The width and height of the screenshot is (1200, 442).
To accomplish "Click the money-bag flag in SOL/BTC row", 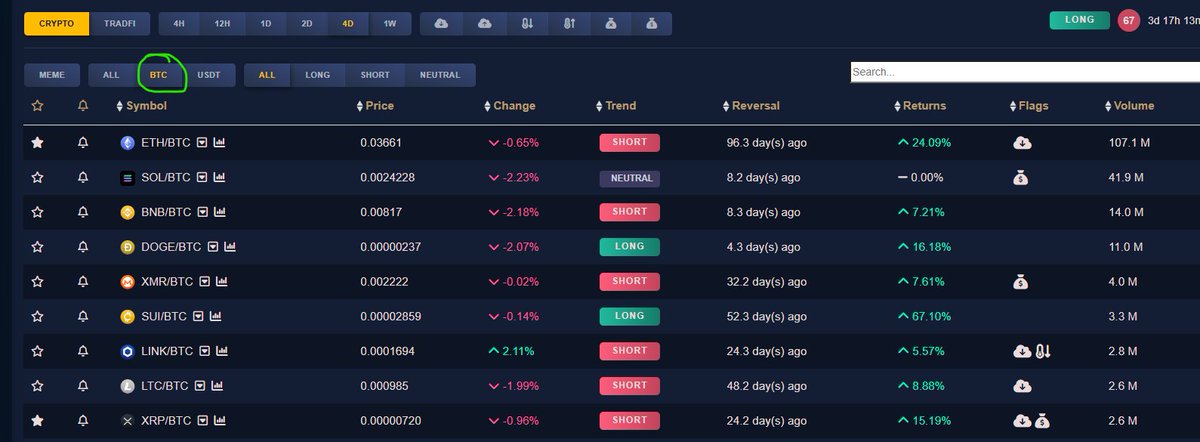I will click(x=1021, y=178).
